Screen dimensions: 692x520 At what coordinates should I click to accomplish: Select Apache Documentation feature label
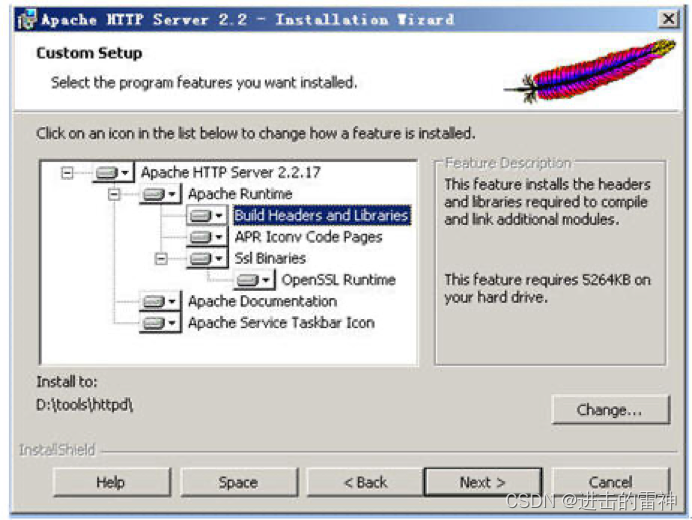(263, 301)
